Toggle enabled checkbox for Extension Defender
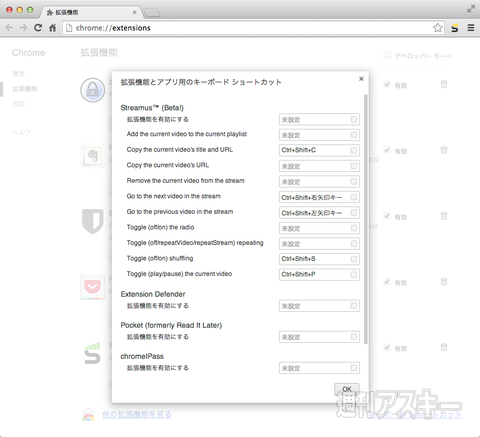Image resolution: width=480 pixels, height=437 pixels. [387, 216]
